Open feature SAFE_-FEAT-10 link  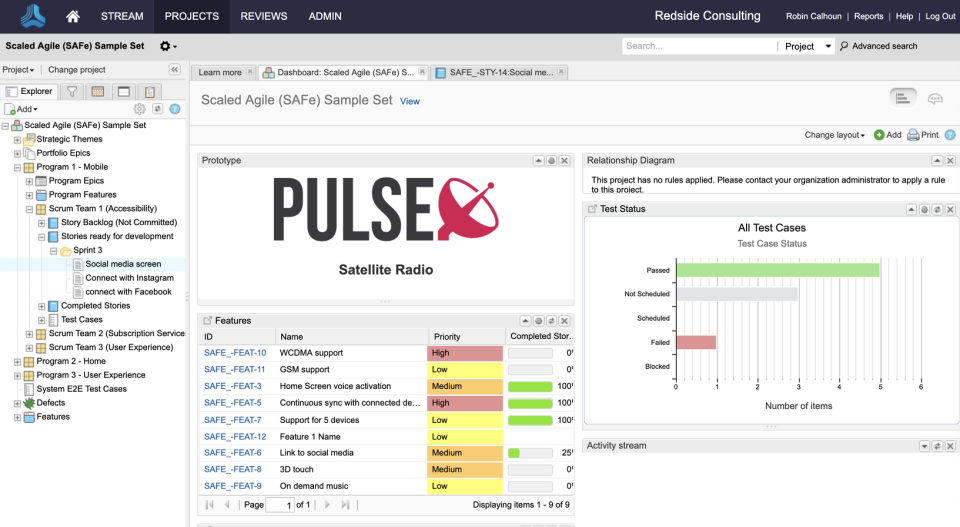point(235,353)
